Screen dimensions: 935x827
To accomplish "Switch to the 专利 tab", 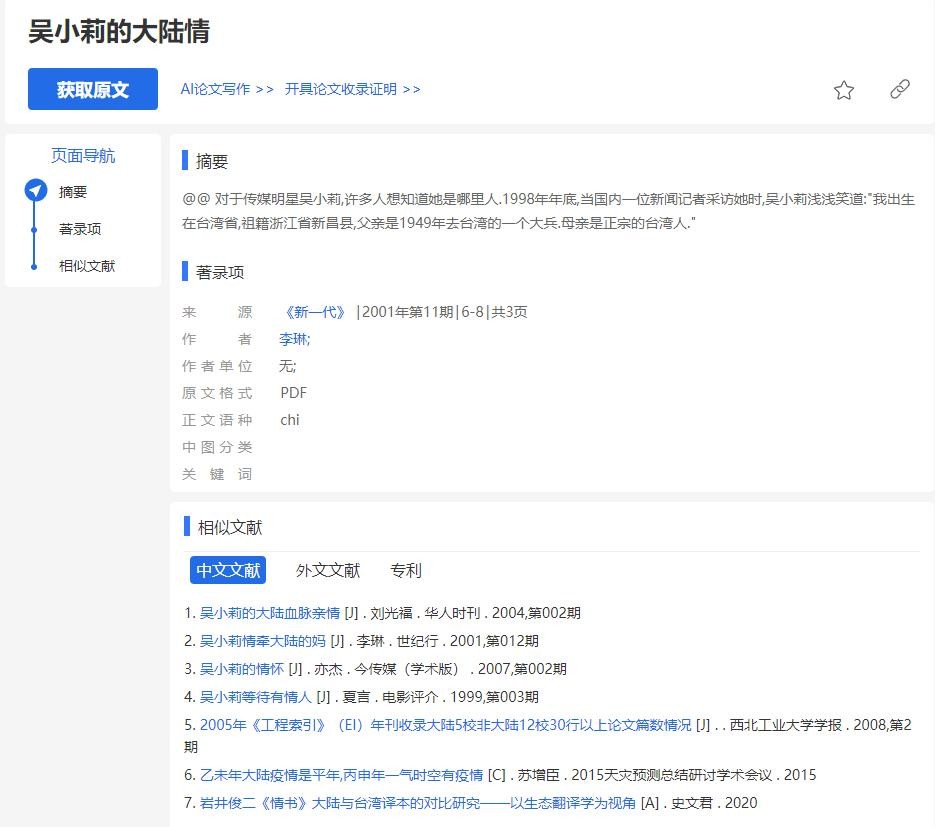I will tap(406, 570).
